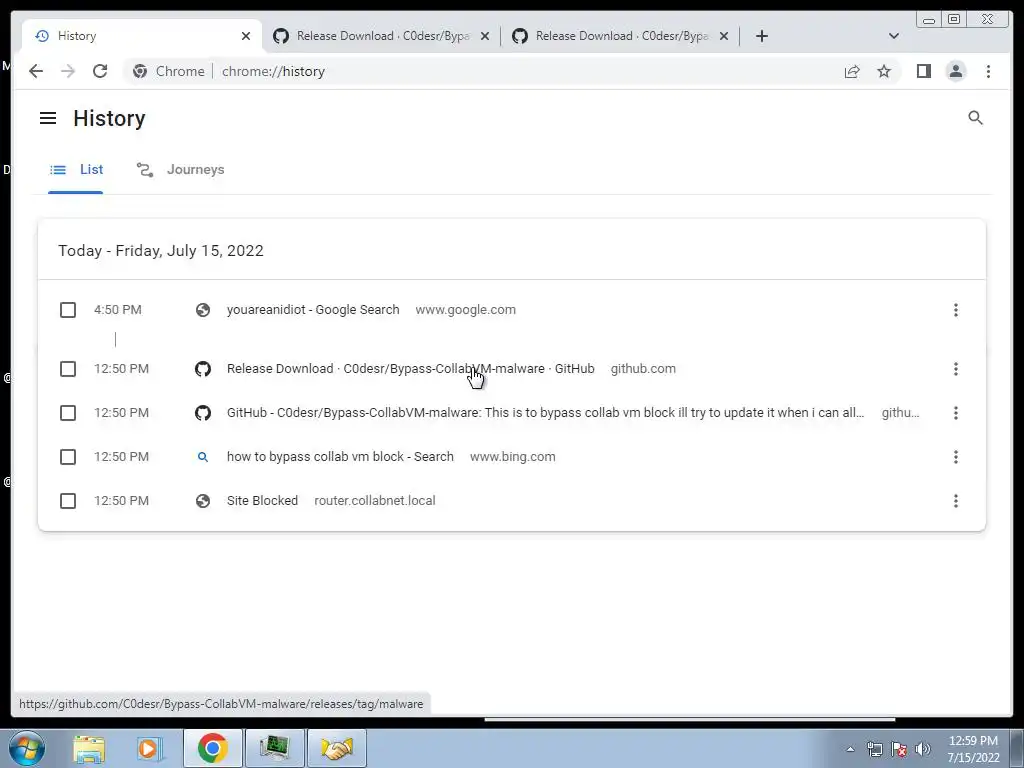
Task: Click www.google.com domain text
Action: click(x=466, y=310)
